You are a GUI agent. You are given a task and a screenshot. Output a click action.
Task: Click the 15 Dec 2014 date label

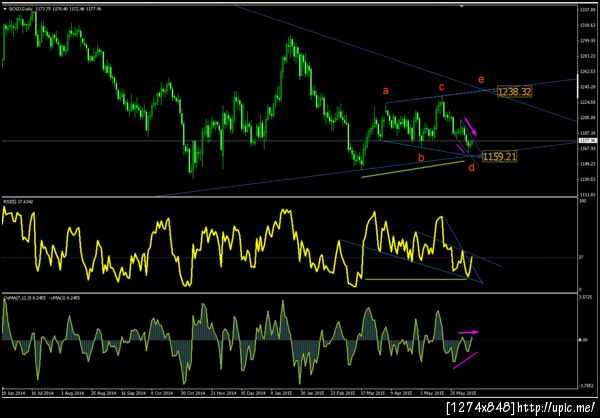coord(253,393)
